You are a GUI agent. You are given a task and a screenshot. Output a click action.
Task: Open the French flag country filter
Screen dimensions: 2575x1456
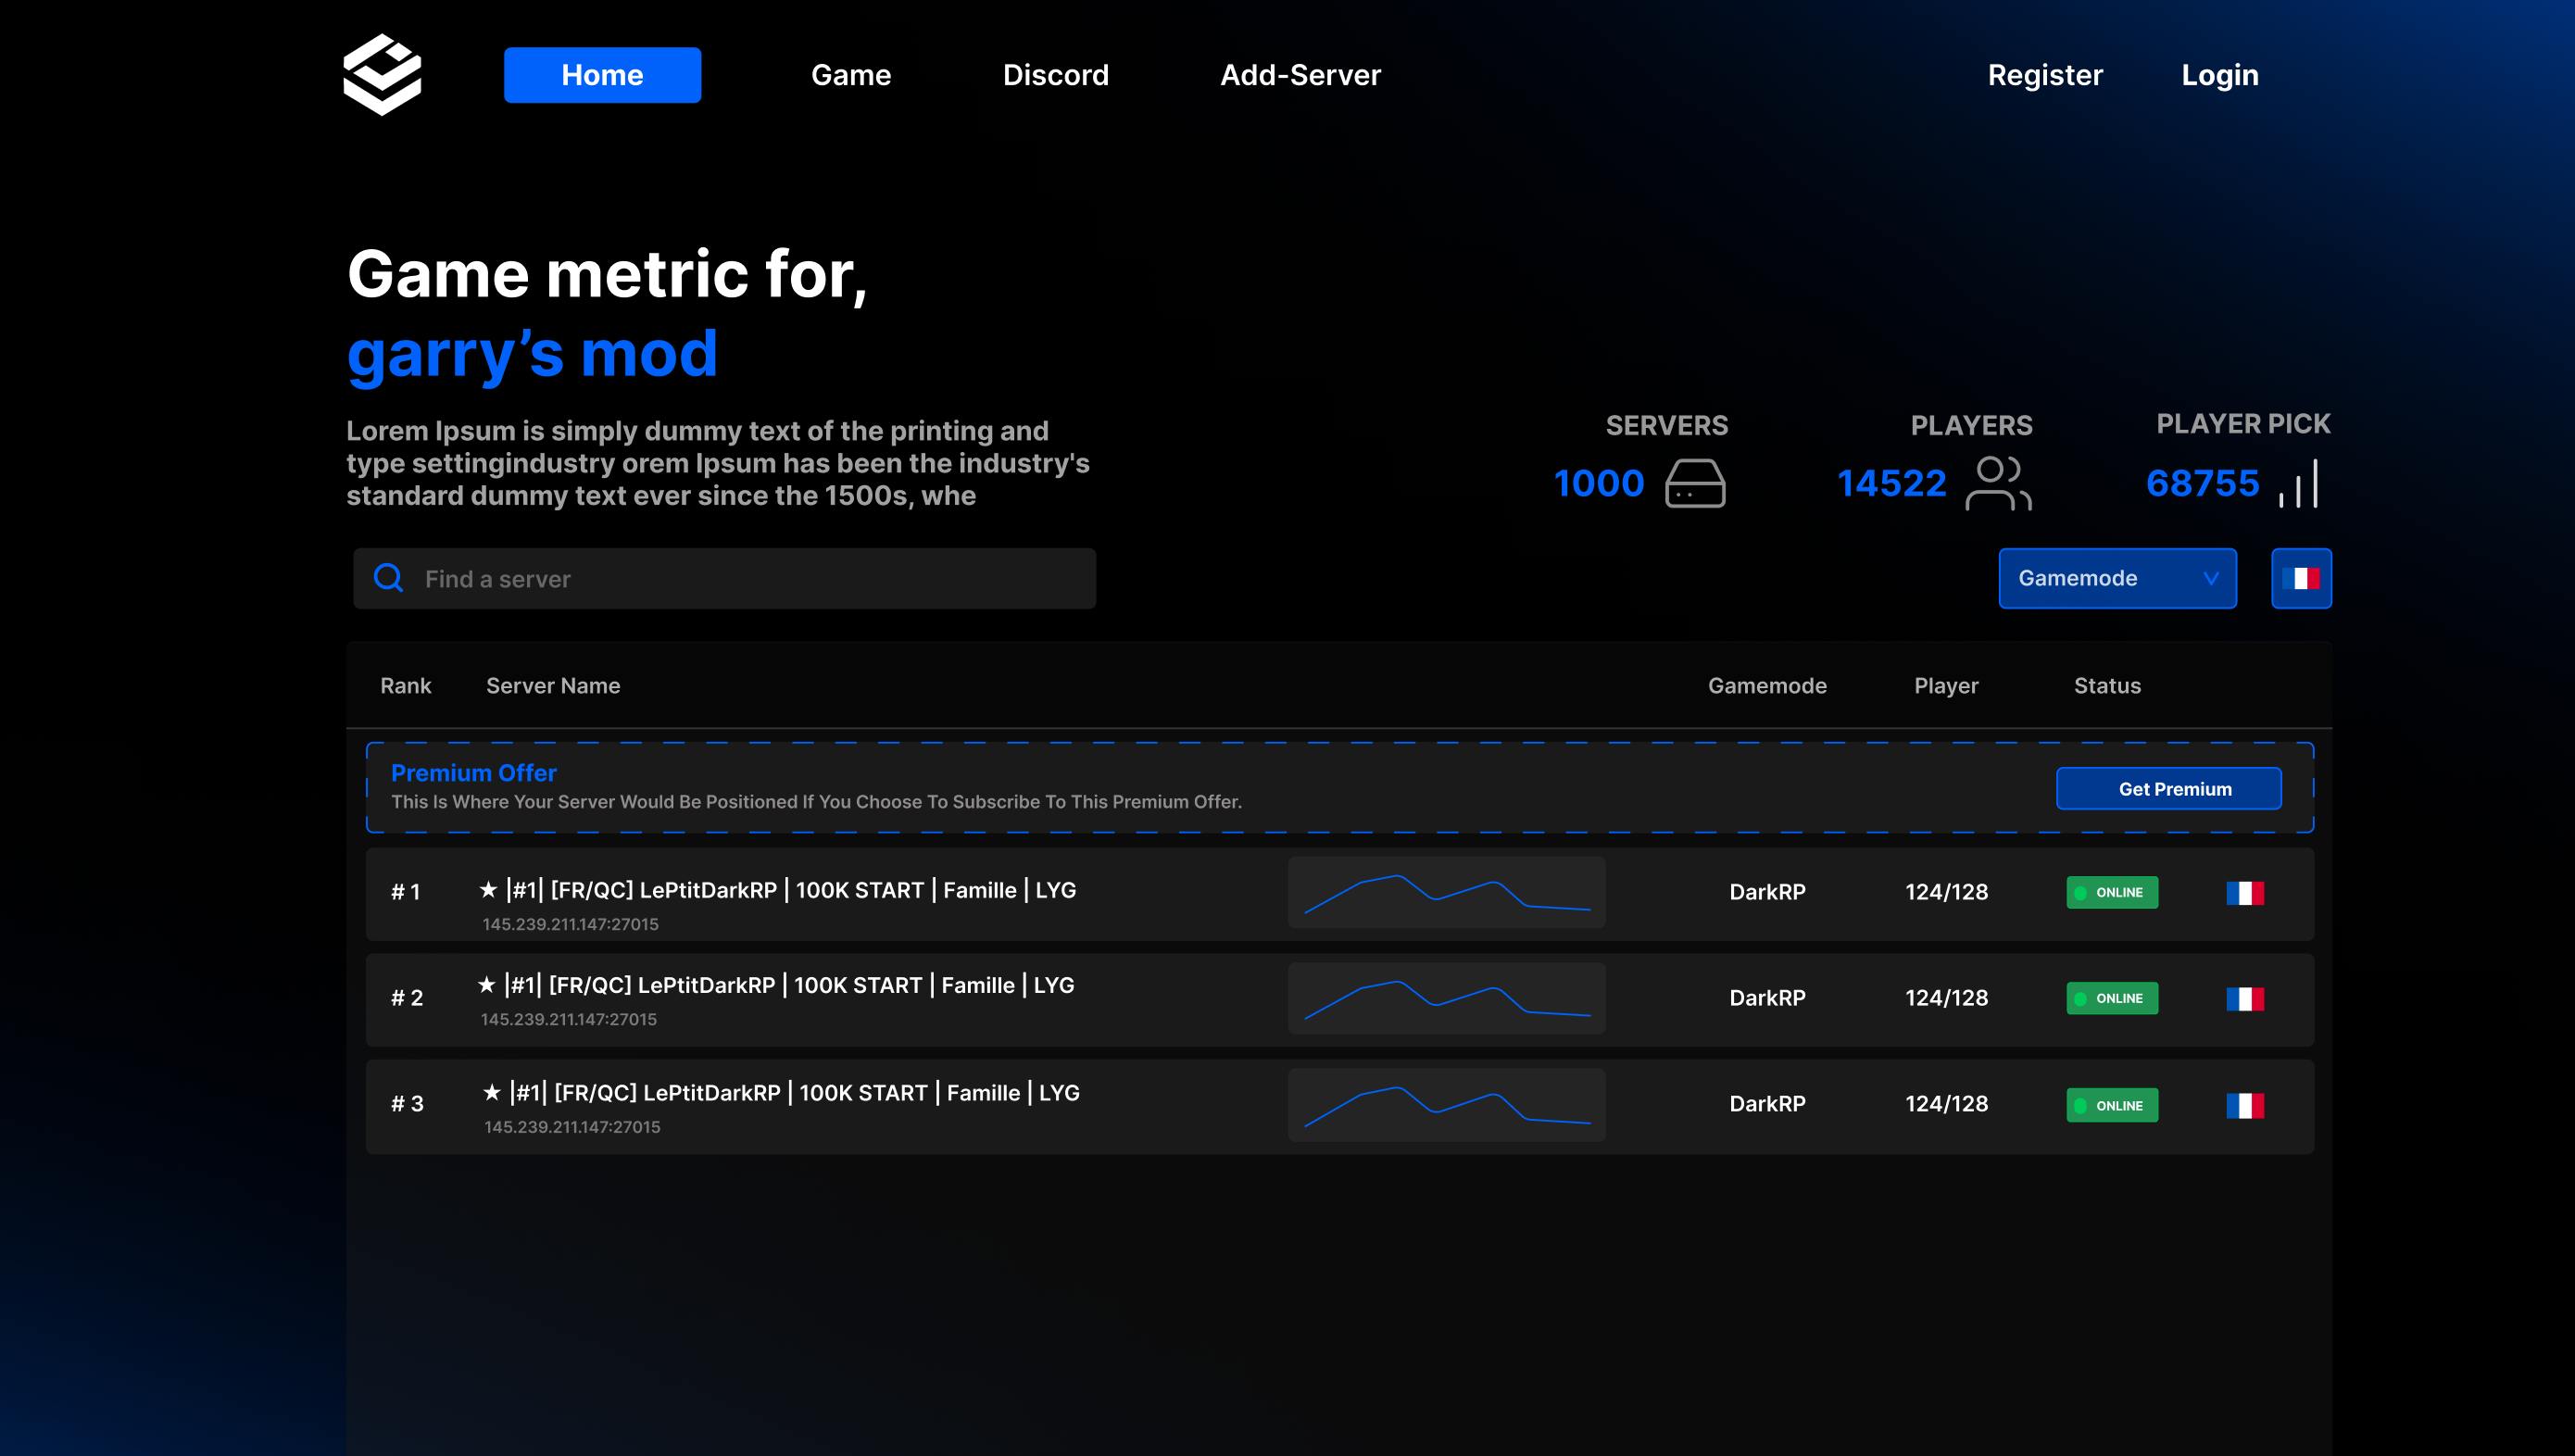click(2301, 578)
